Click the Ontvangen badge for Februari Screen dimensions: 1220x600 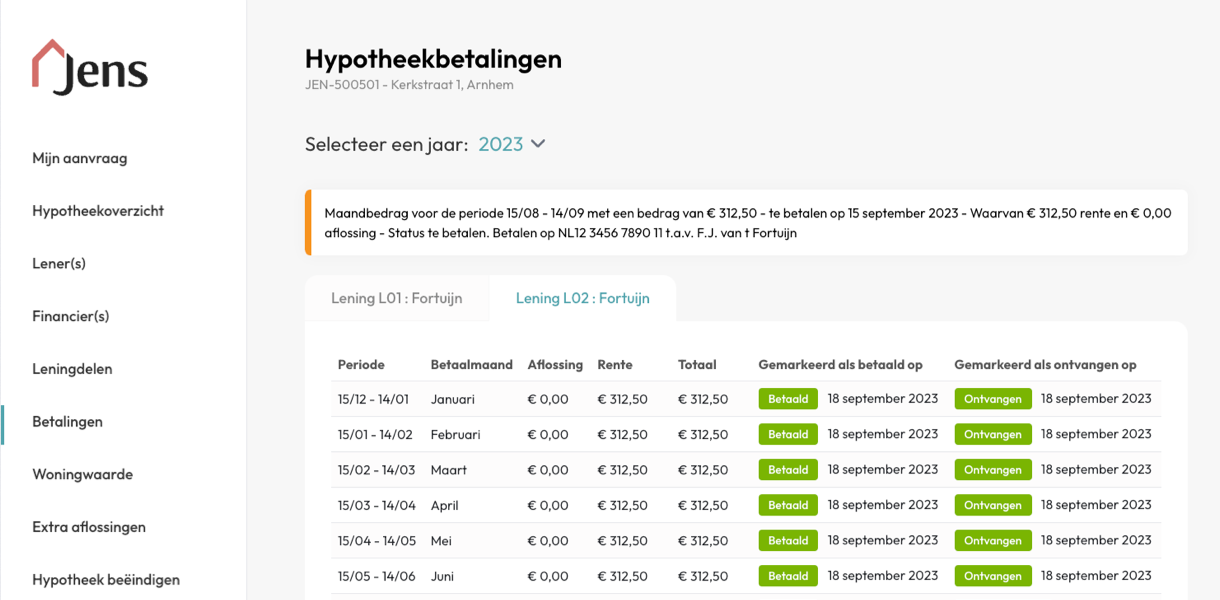[992, 434]
